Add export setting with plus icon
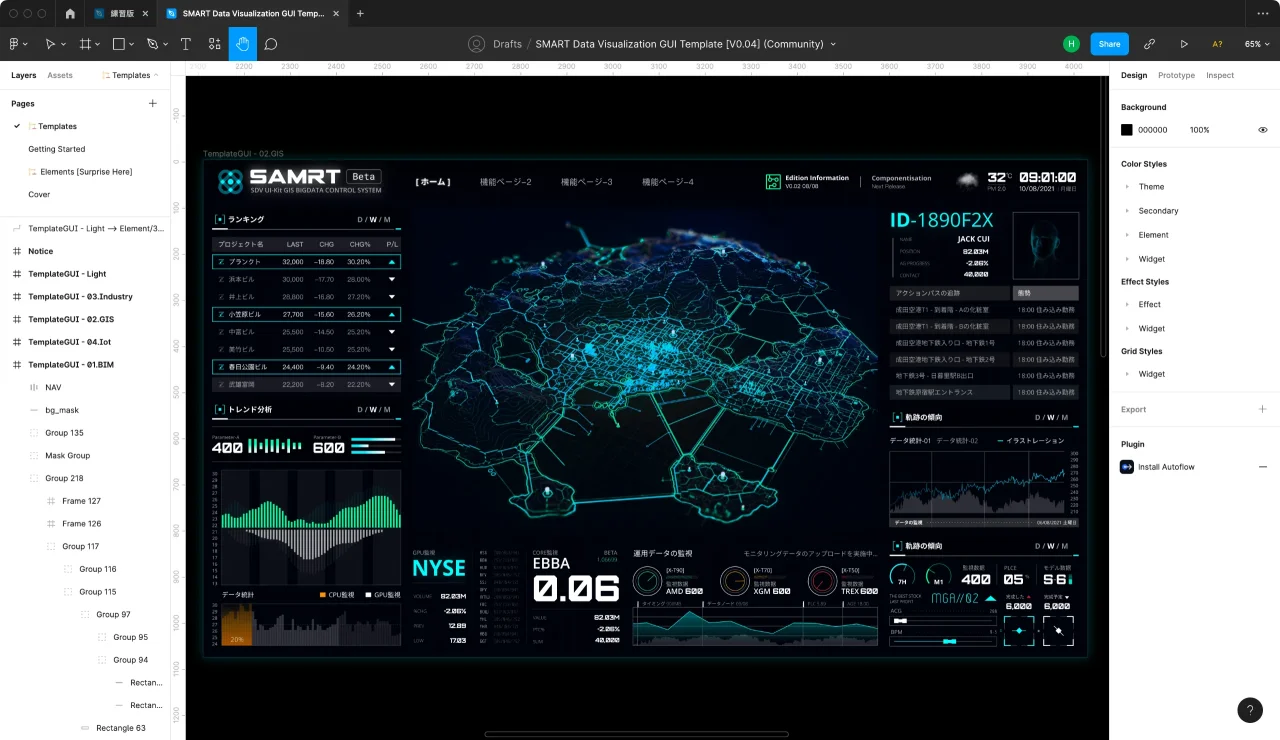Viewport: 1280px width, 740px height. coord(1262,409)
